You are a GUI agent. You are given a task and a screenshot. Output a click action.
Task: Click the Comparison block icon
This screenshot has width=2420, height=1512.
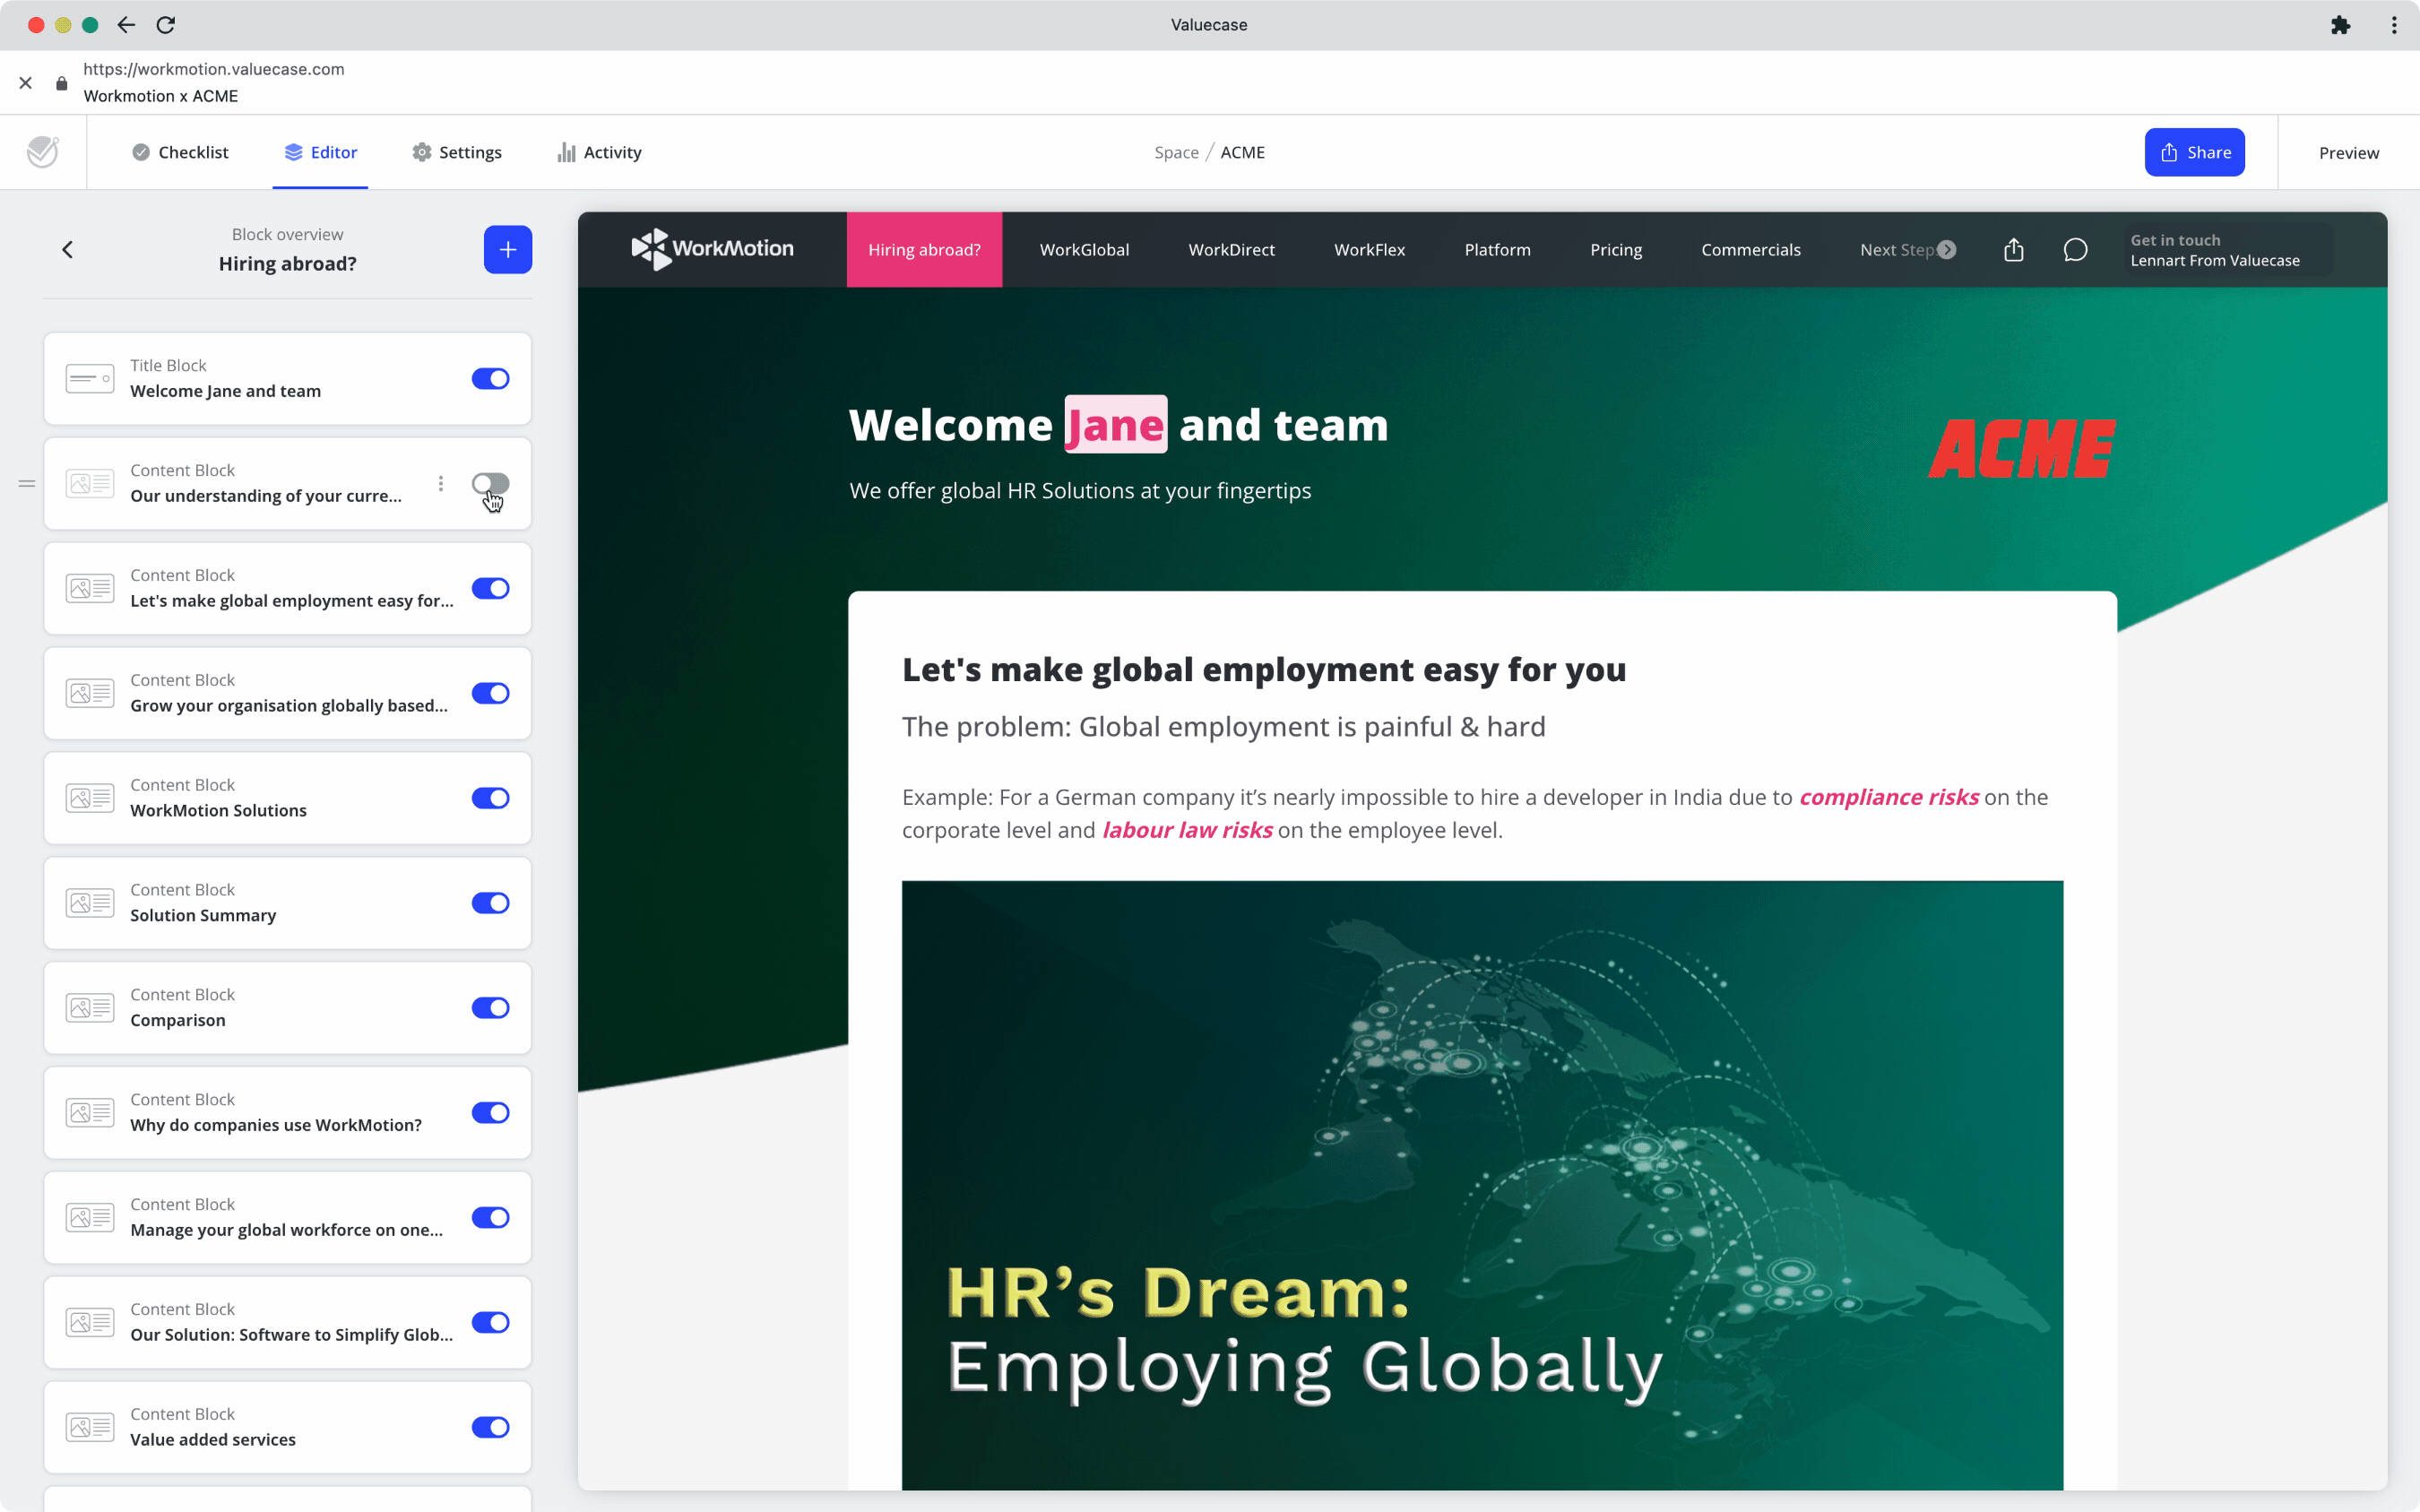90,1008
